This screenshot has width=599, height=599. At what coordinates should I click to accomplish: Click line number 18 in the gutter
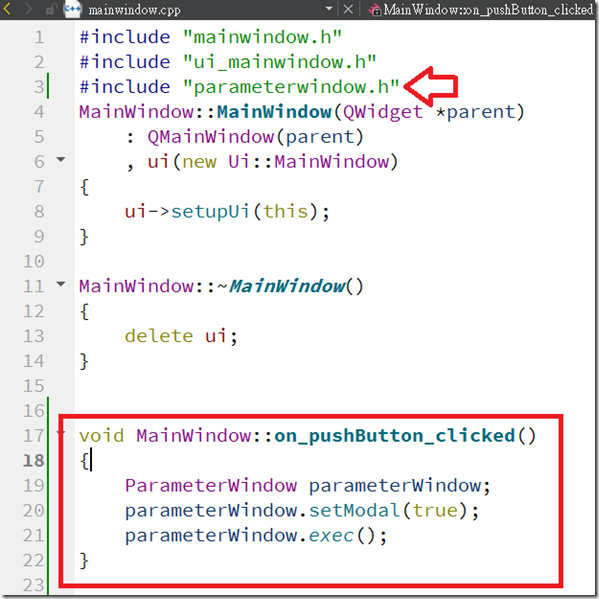coord(34,461)
